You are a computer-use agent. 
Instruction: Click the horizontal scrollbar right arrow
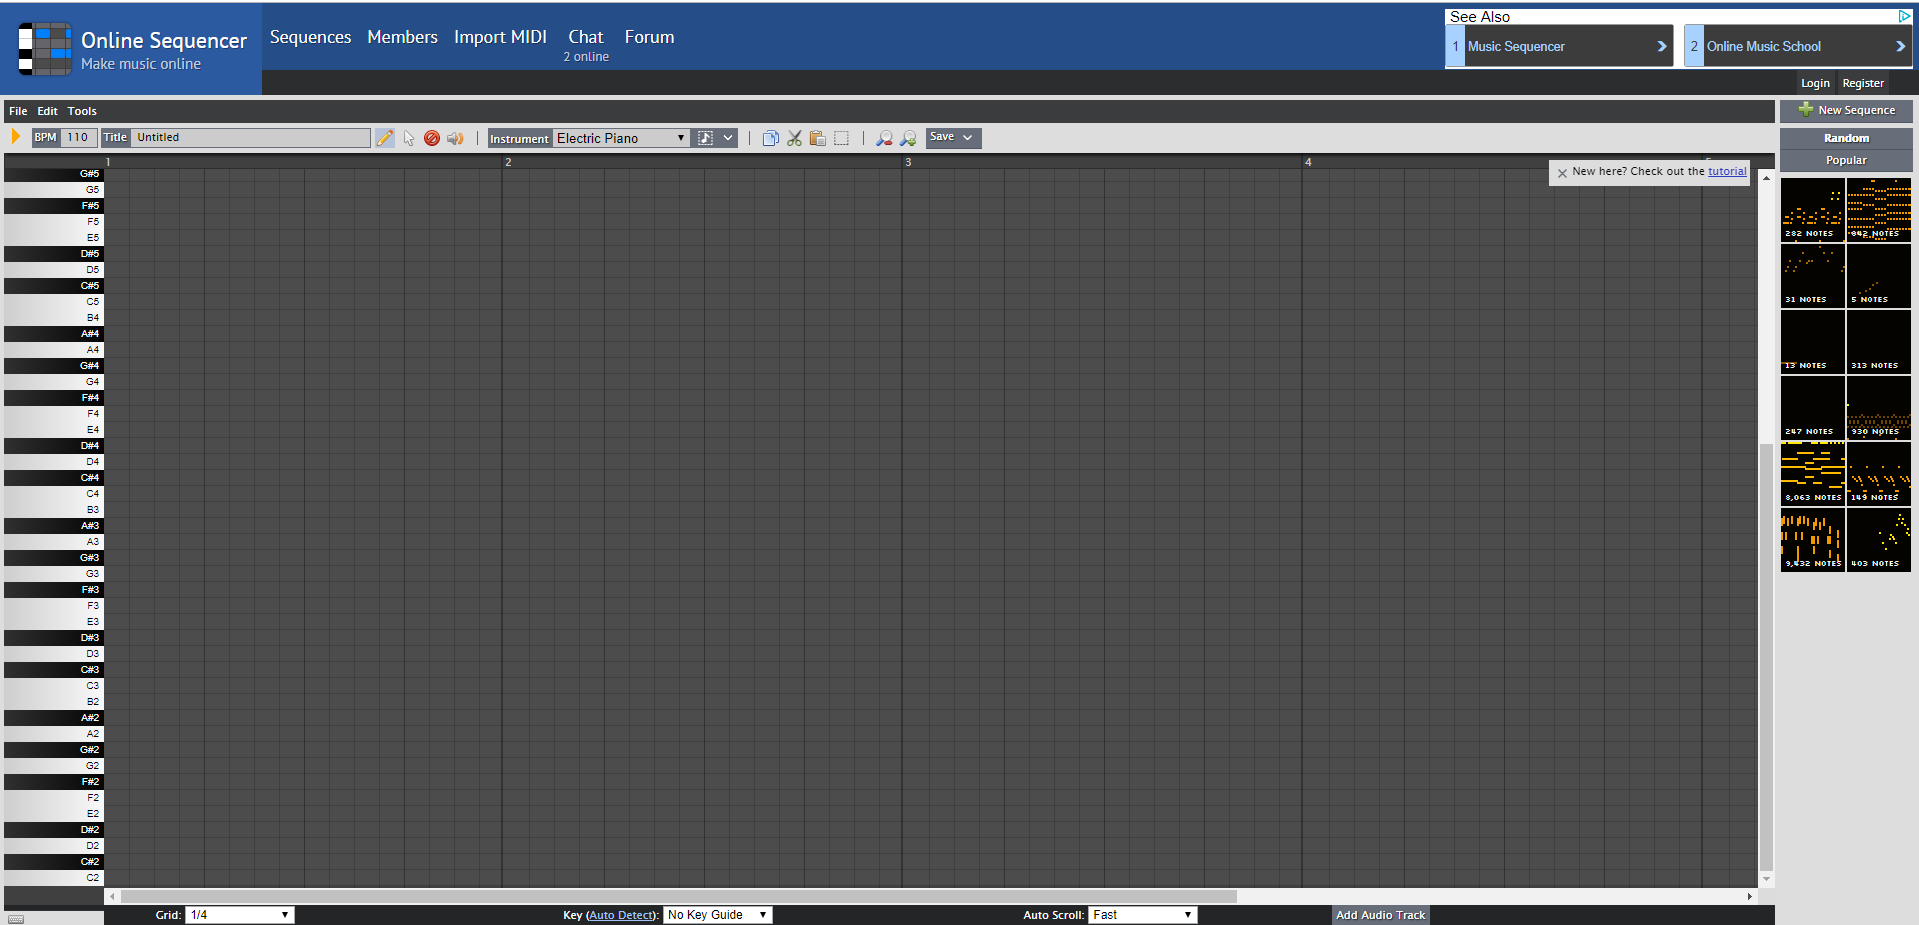(x=1749, y=896)
